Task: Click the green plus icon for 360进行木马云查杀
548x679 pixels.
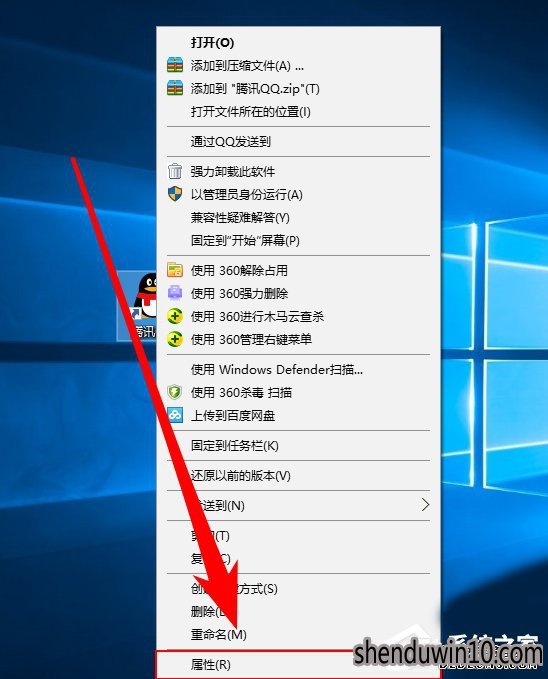Action: point(175,316)
